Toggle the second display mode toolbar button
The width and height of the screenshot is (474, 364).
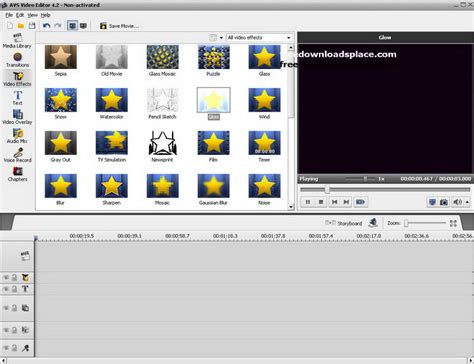pos(83,26)
